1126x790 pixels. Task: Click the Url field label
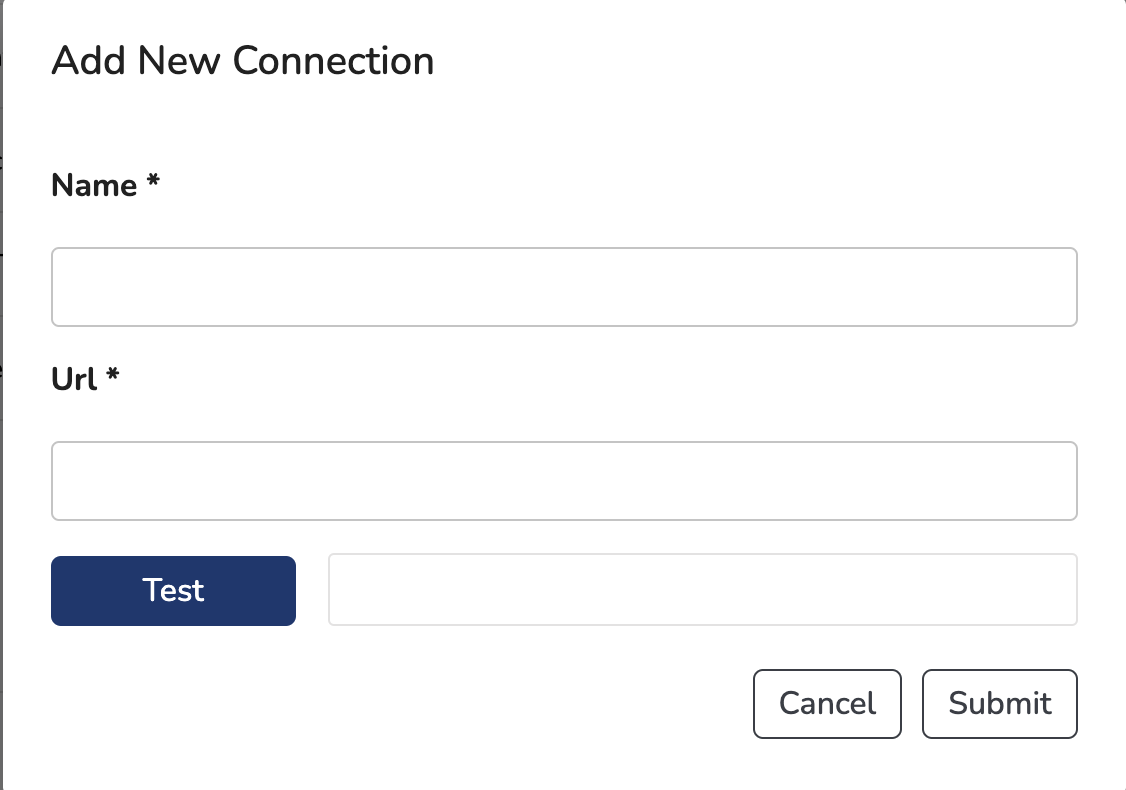74,379
